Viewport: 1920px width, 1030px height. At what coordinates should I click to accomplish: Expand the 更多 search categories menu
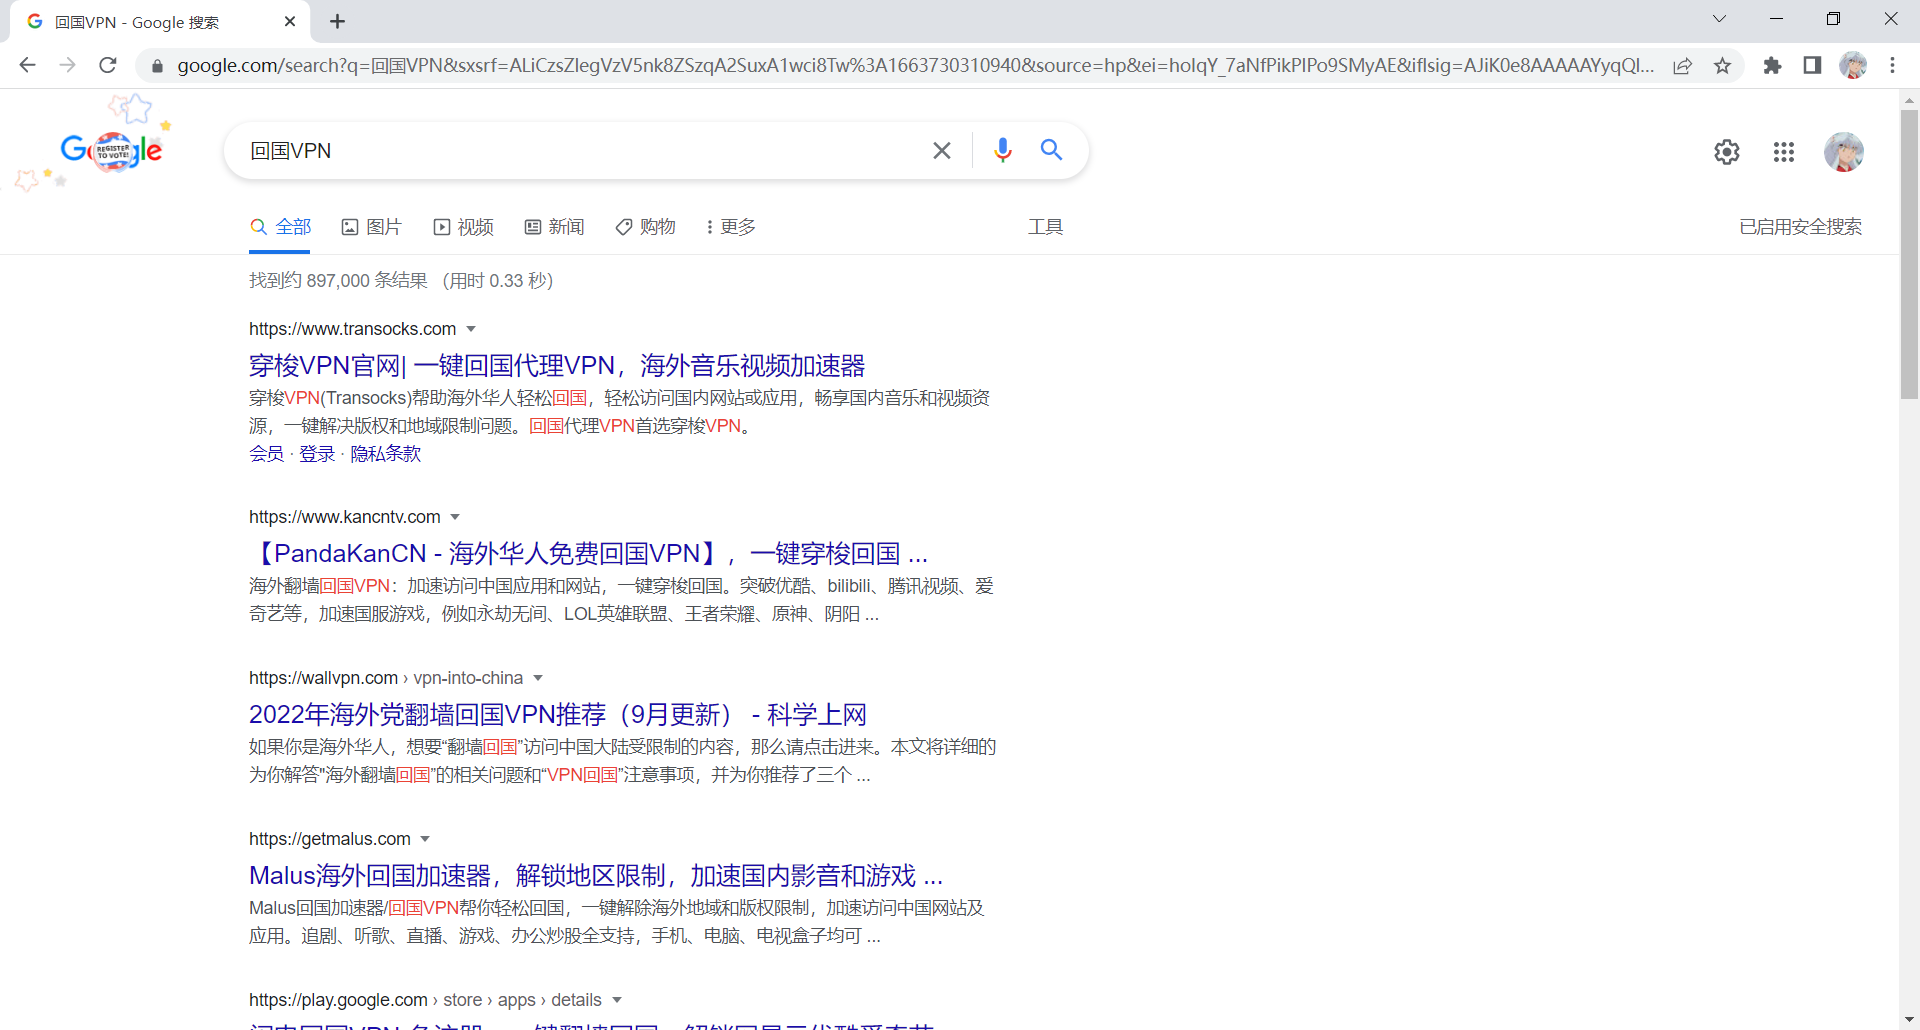point(731,227)
